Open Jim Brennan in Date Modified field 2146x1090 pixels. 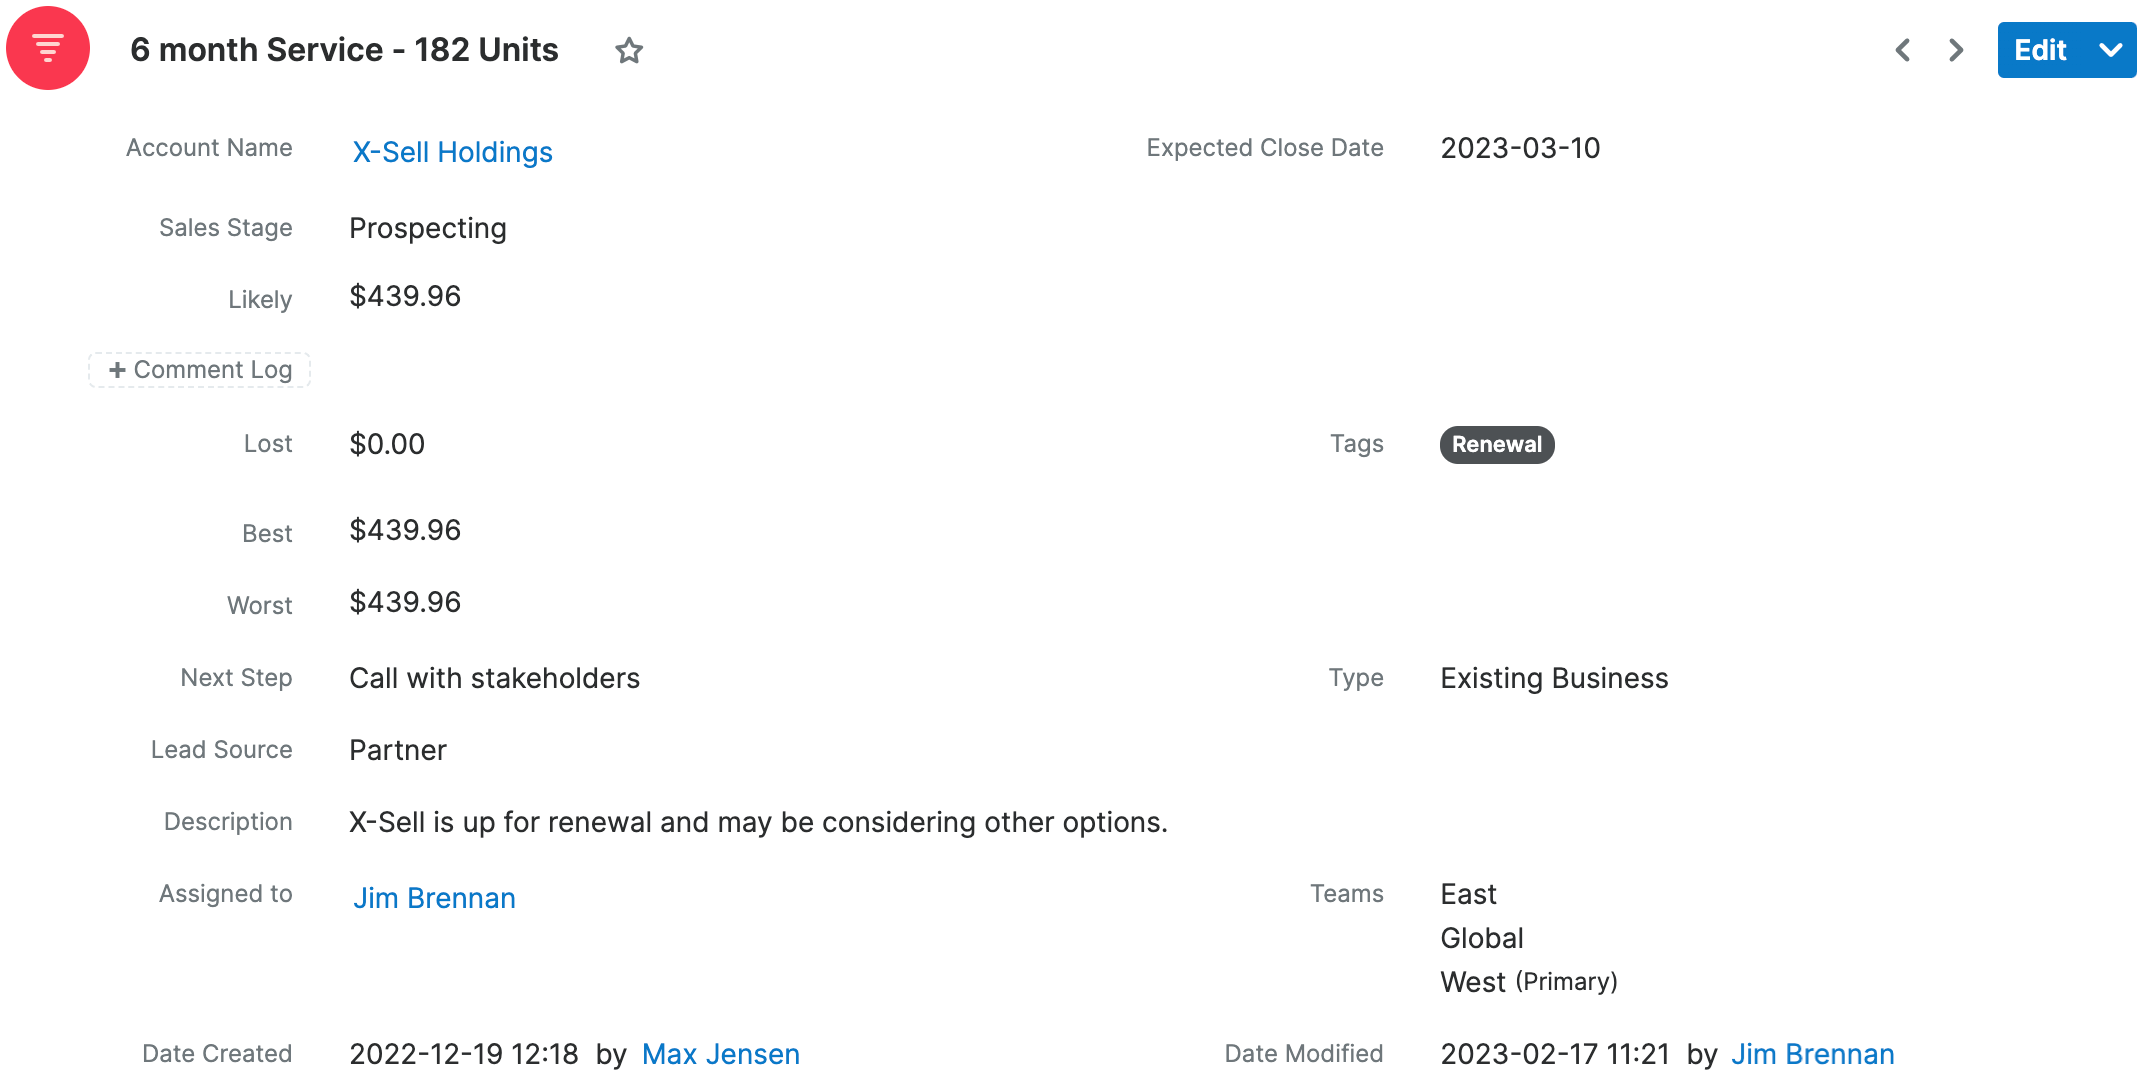(x=1812, y=1054)
